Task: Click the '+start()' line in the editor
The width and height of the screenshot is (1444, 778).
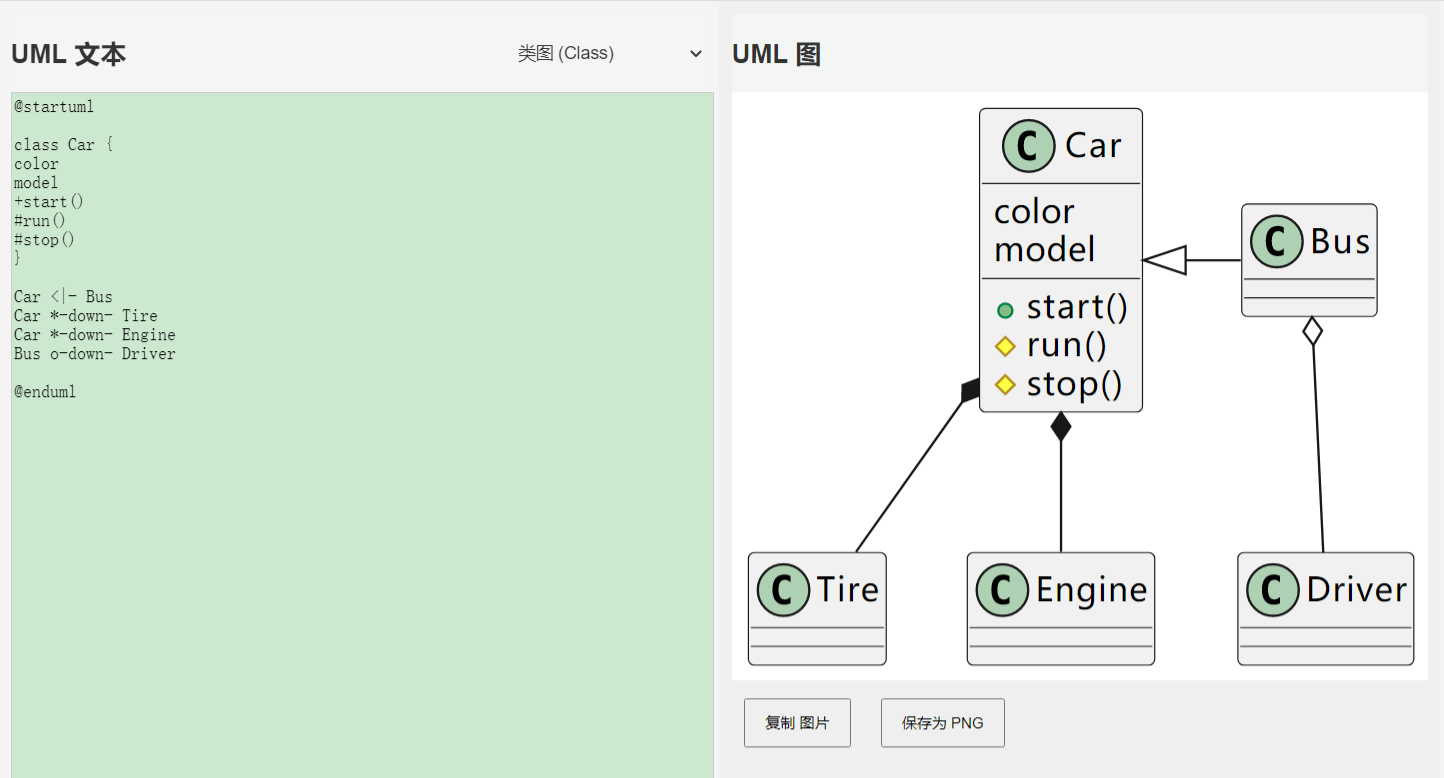Action: (x=49, y=202)
